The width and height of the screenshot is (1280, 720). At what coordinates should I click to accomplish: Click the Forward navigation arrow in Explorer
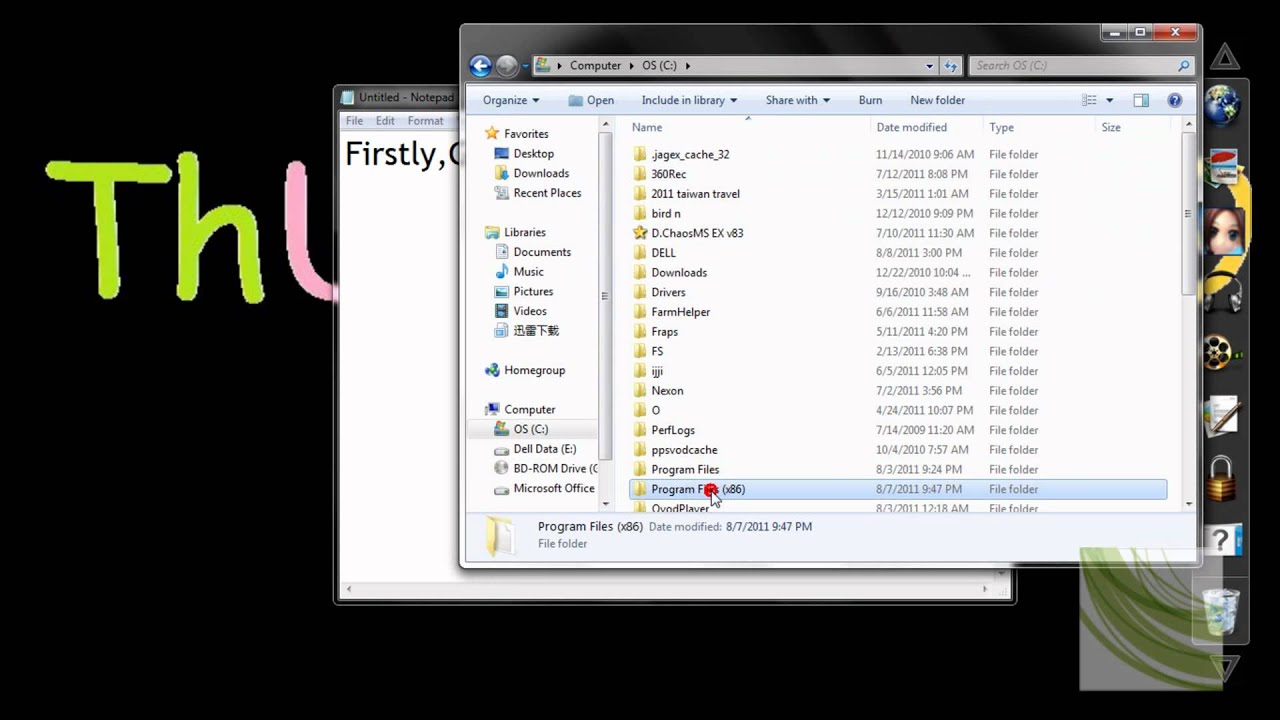(x=507, y=66)
